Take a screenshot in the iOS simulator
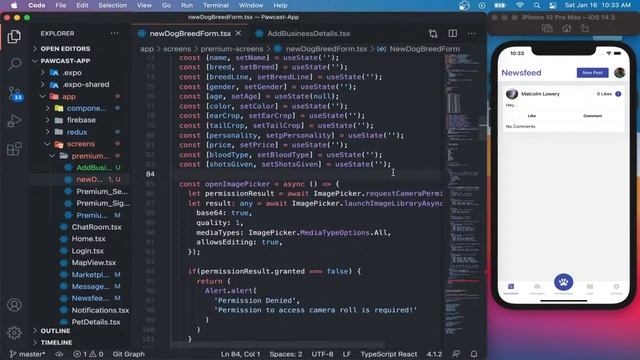 click(547, 28)
